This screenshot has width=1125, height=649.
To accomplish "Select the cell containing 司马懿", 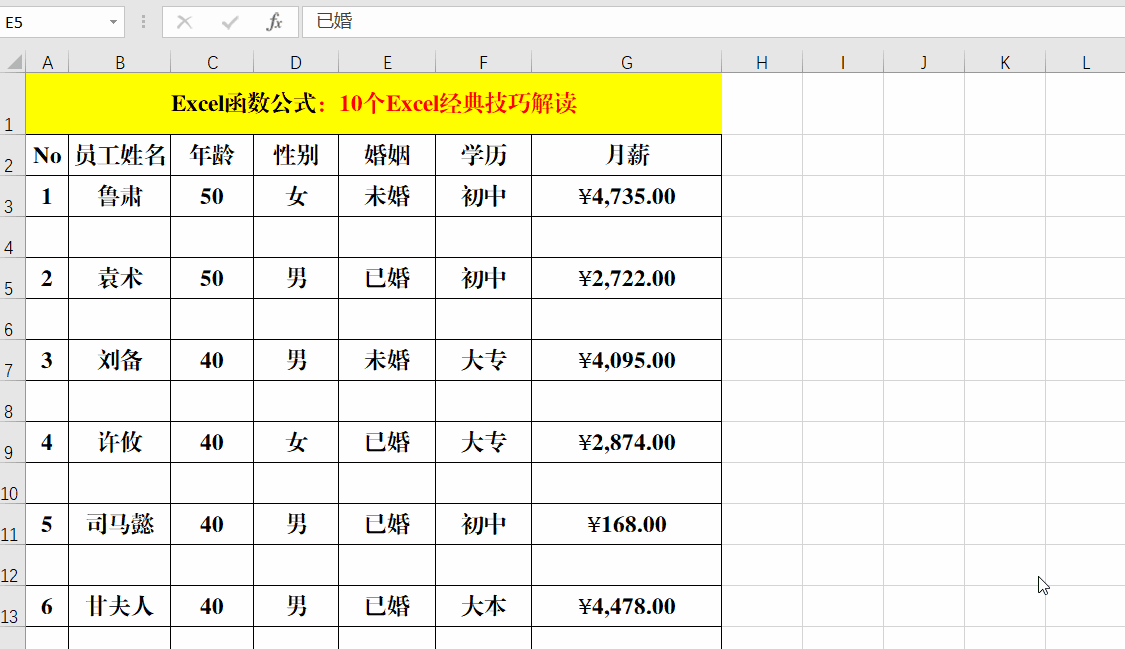I will [x=119, y=524].
